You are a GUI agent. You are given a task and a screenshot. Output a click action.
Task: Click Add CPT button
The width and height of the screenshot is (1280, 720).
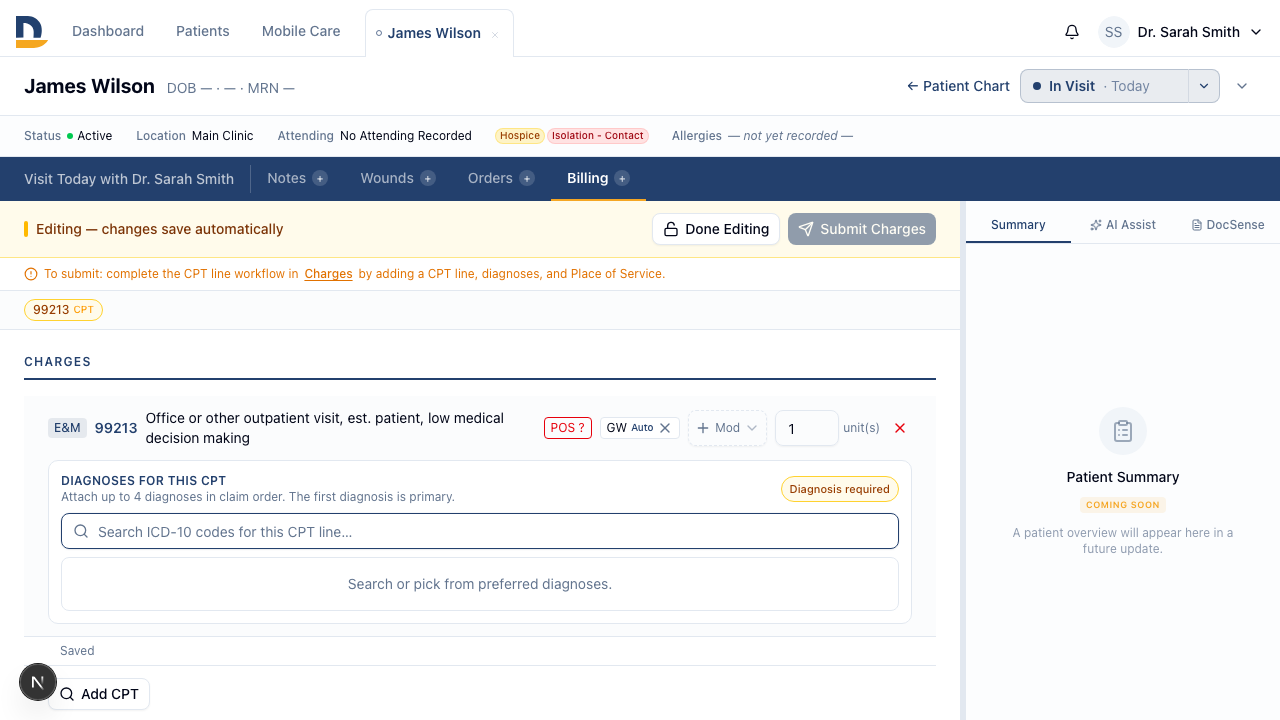point(99,694)
